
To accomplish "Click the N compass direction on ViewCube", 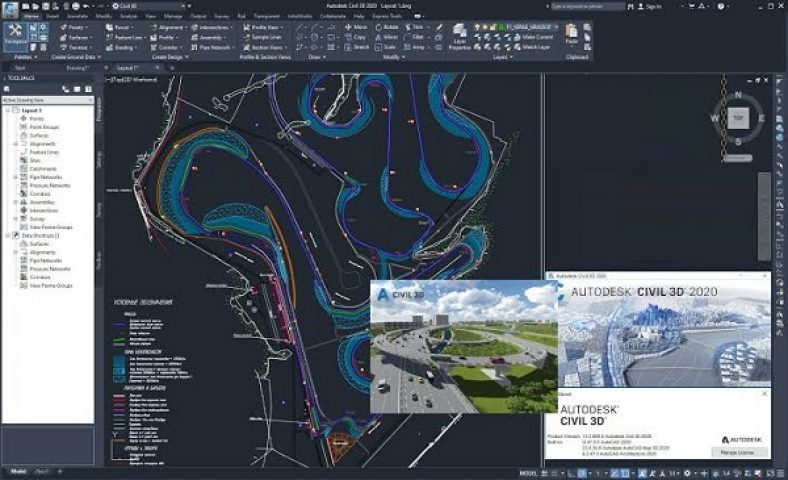I will click(738, 94).
